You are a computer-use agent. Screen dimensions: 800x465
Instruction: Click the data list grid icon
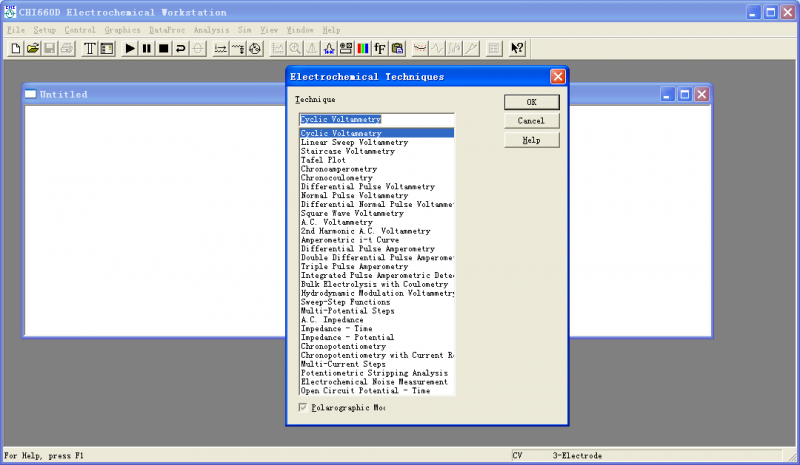[x=493, y=48]
